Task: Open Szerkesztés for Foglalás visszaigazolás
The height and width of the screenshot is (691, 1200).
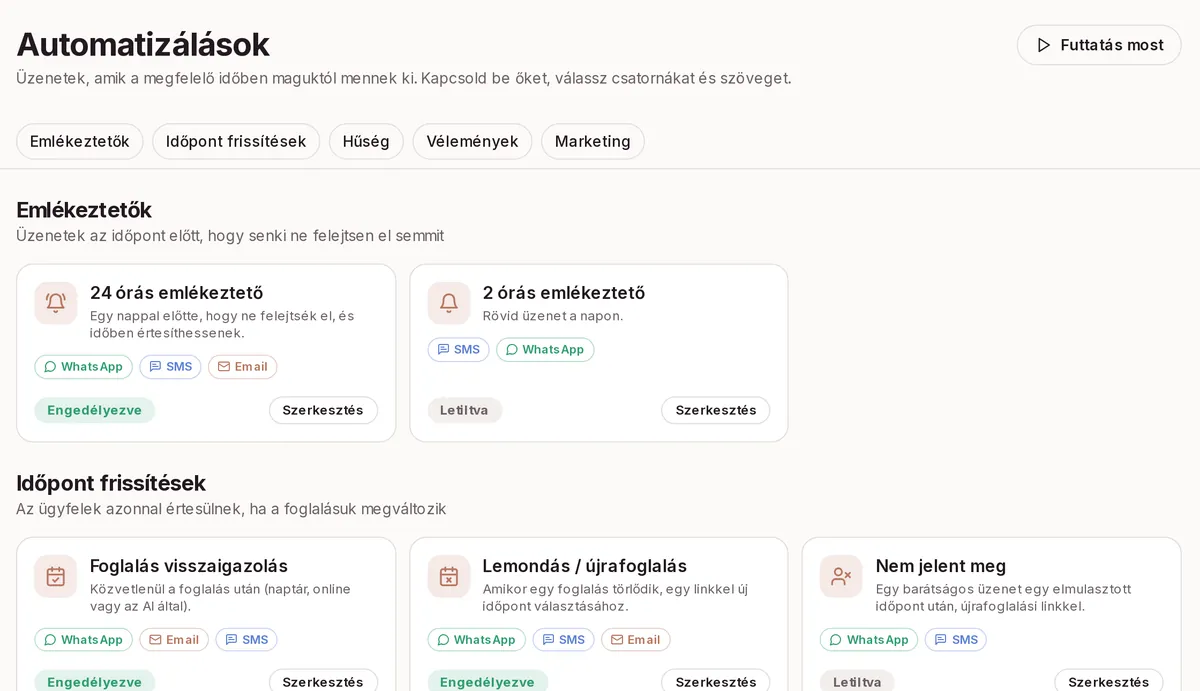Action: tap(323, 682)
